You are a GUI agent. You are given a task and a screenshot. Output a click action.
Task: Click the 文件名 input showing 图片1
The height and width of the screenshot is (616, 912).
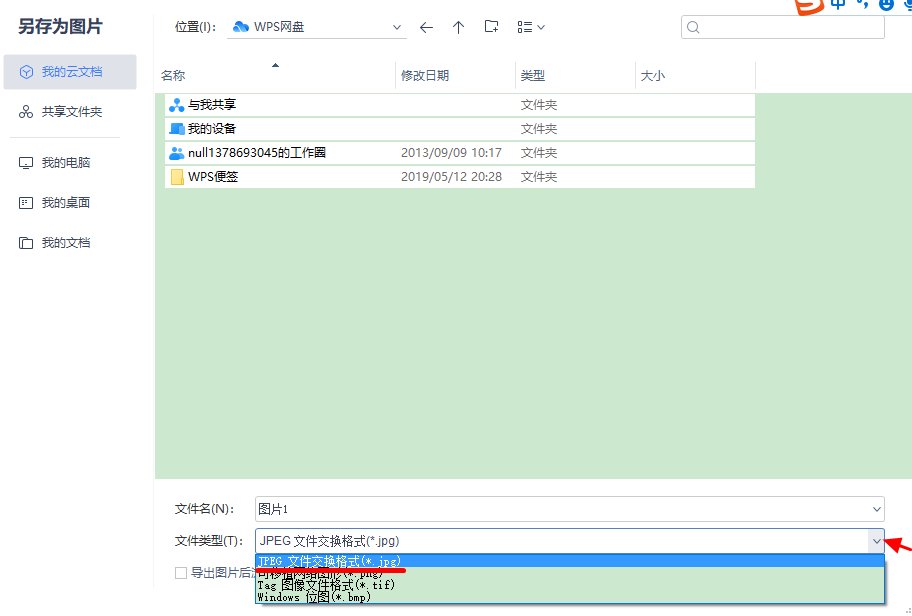[400, 509]
